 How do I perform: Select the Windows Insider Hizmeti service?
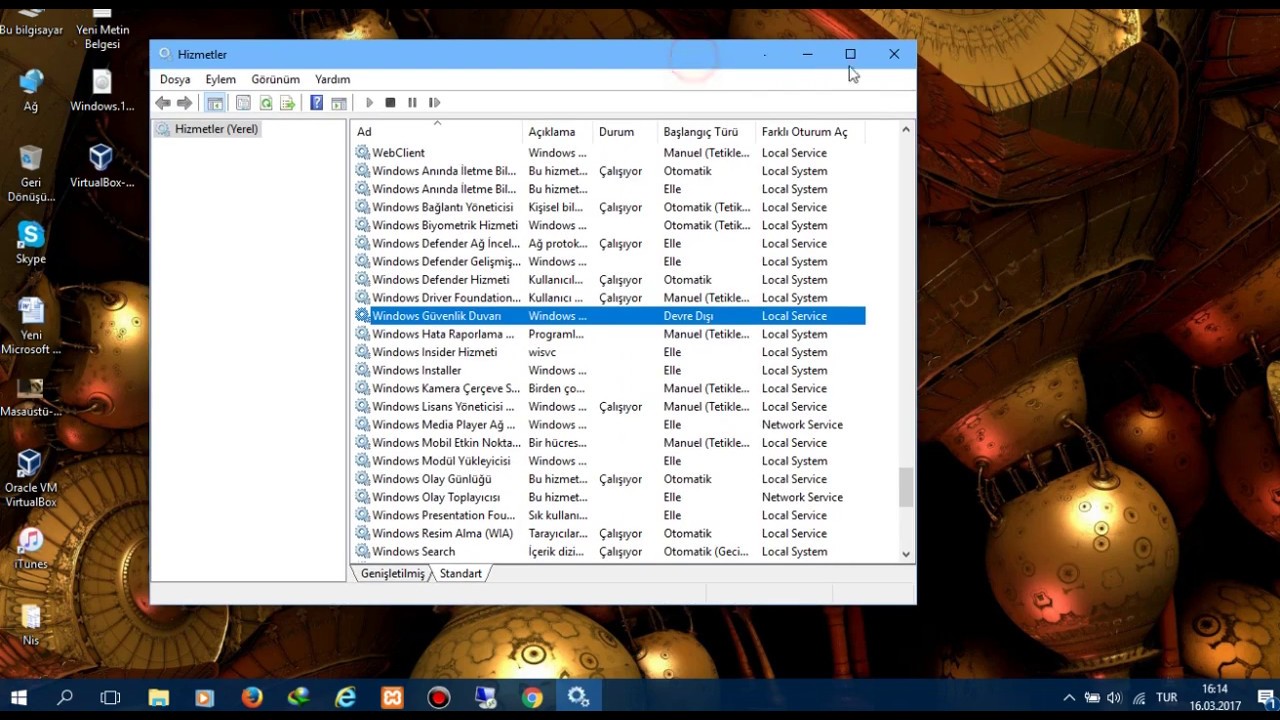[609, 352]
